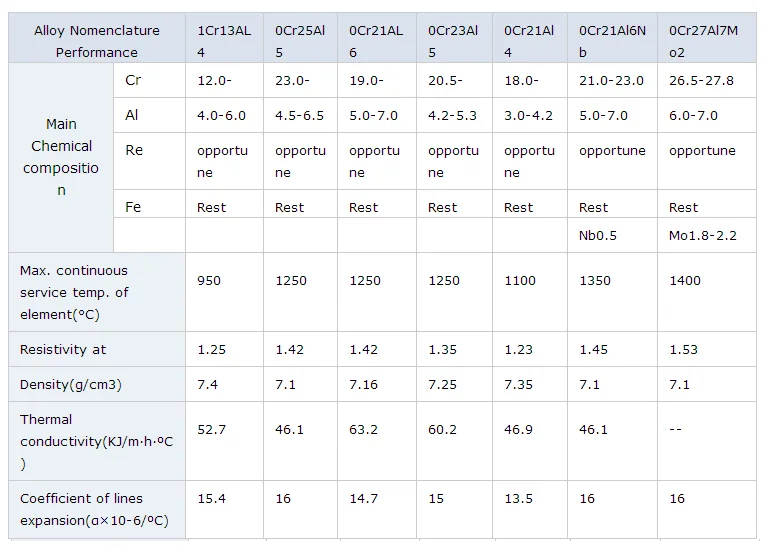
Task: Click the Resistivity at row label
Action: point(63,350)
